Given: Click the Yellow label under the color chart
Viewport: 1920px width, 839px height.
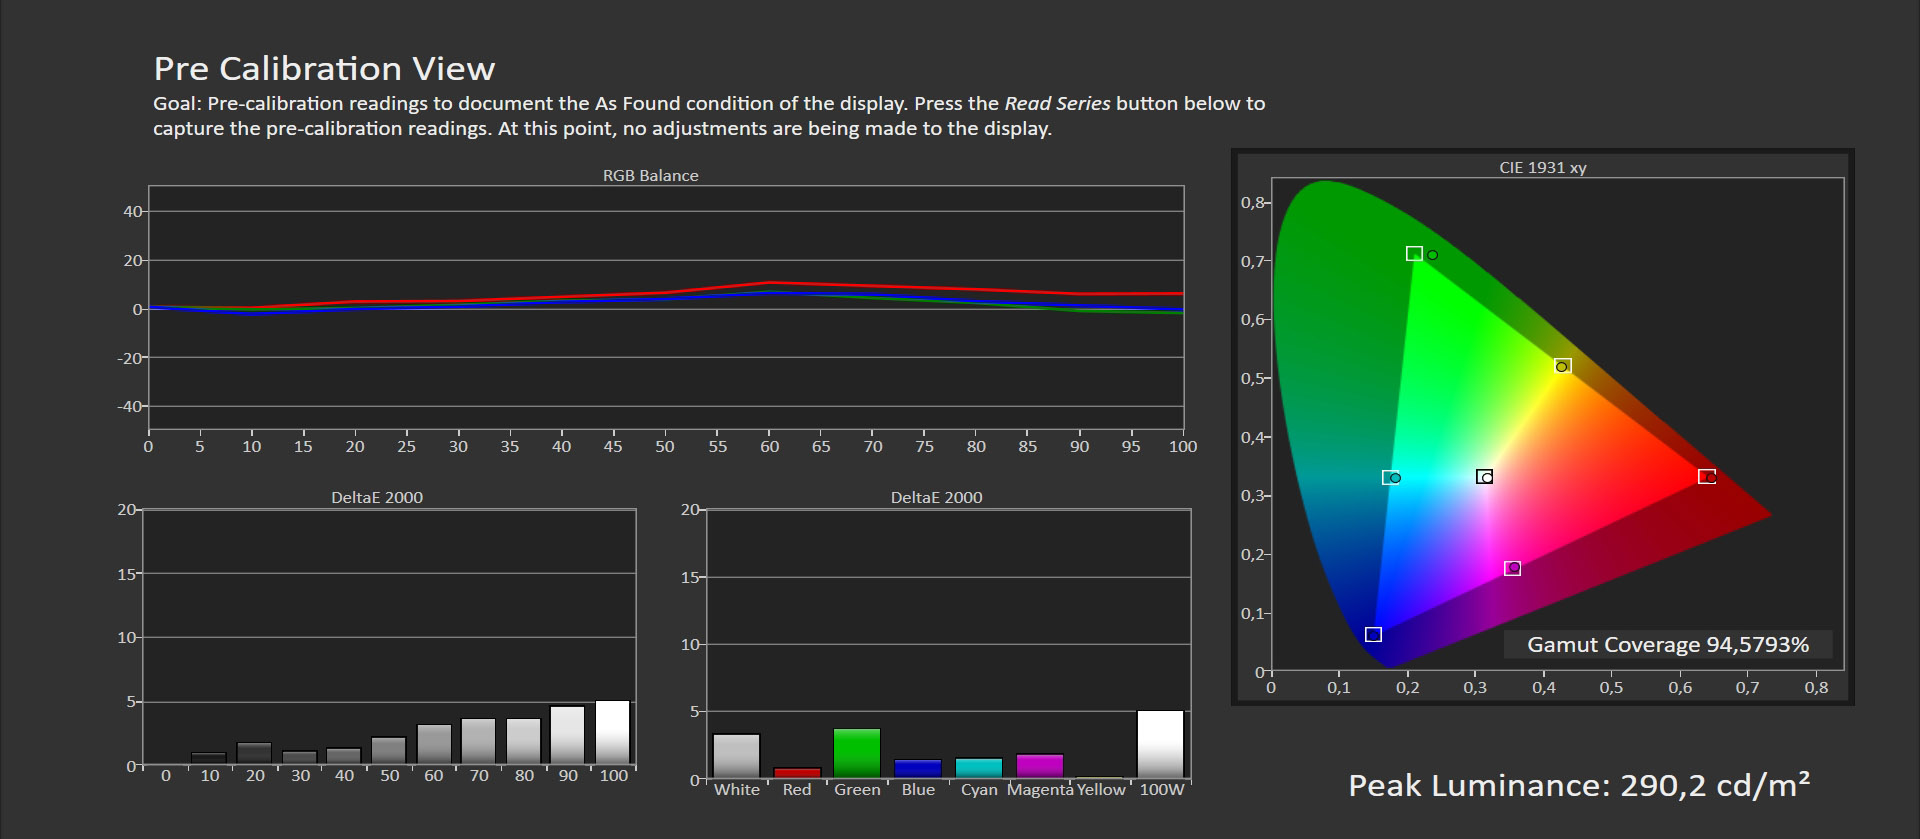Looking at the screenshot, I should (x=1101, y=790).
